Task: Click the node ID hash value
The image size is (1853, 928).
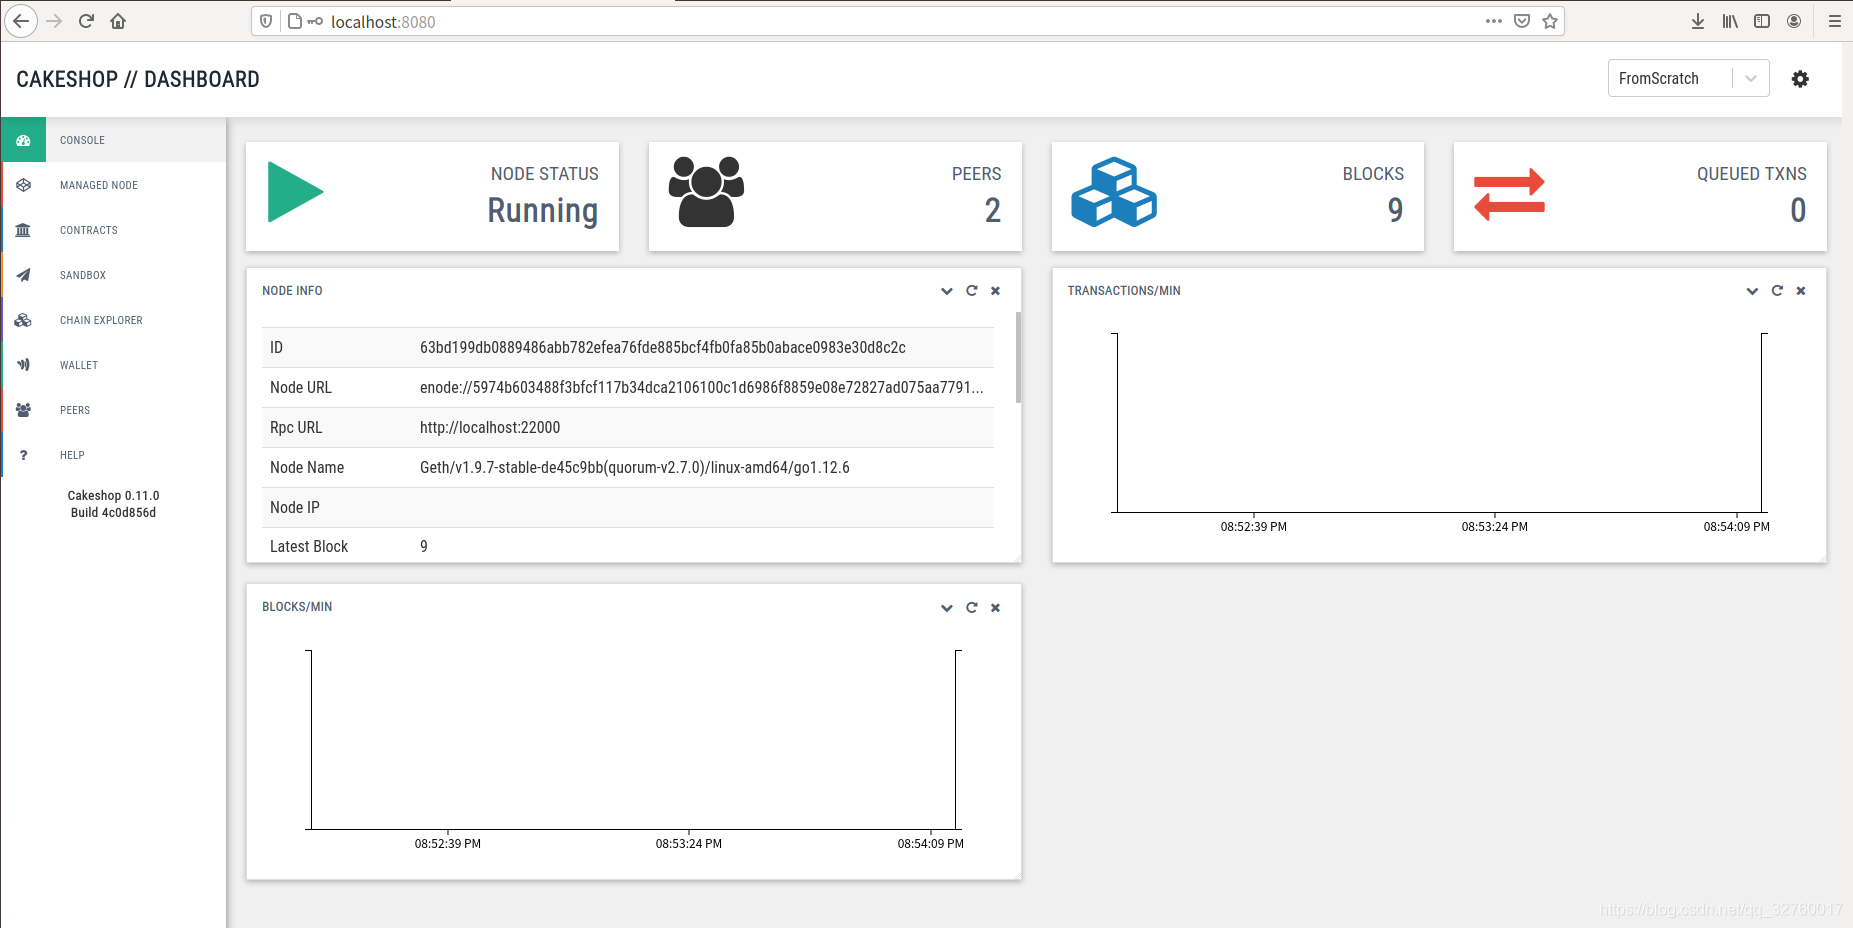Action: pyautogui.click(x=662, y=348)
